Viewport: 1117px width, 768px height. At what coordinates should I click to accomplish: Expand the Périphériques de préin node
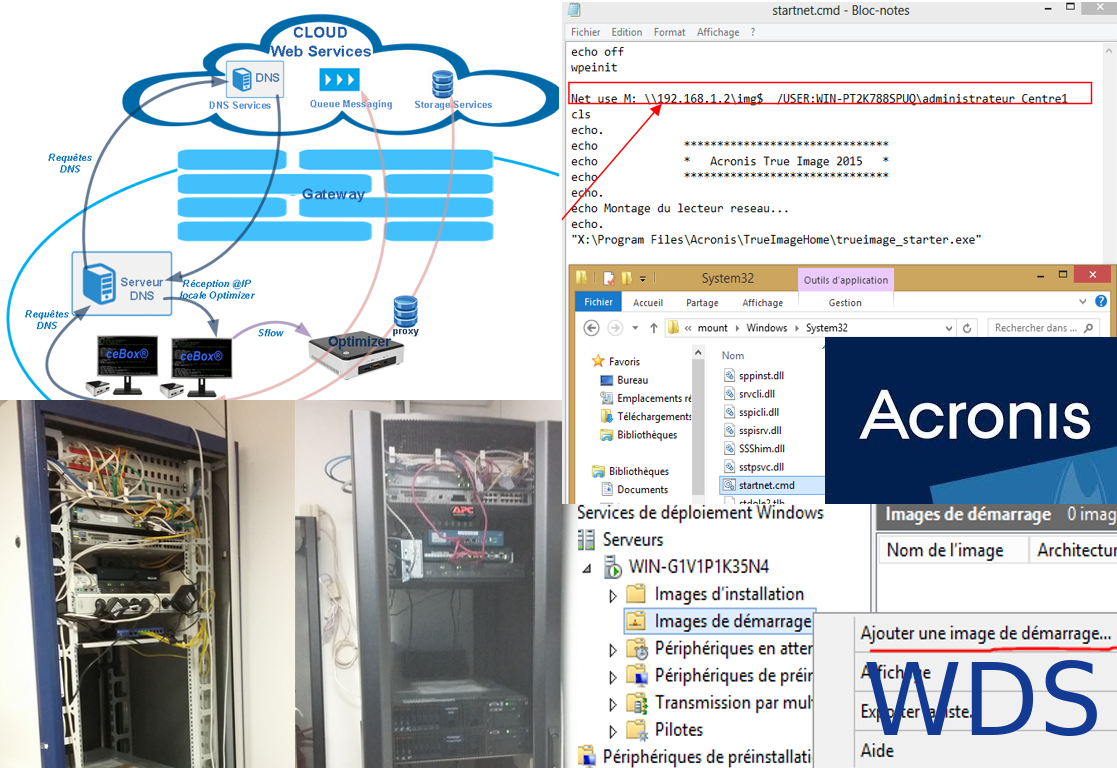pyautogui.click(x=612, y=677)
